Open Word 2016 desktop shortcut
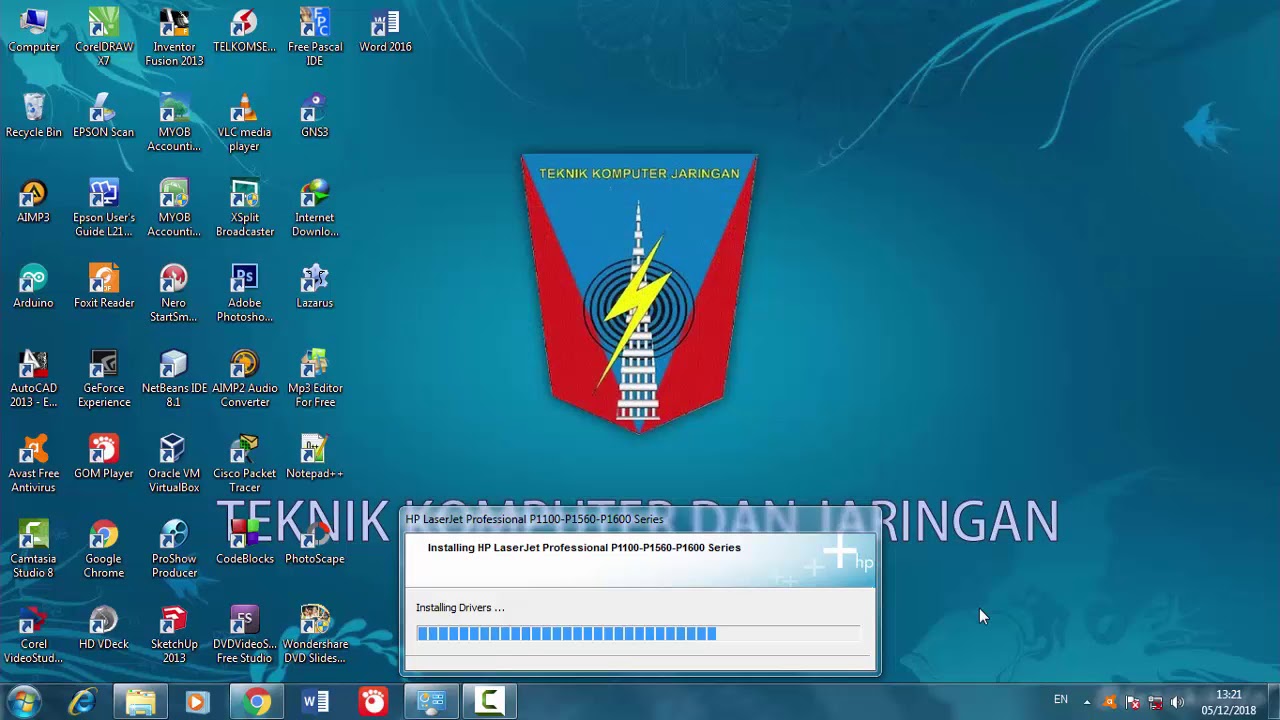This screenshot has height=720, width=1280. (x=385, y=31)
